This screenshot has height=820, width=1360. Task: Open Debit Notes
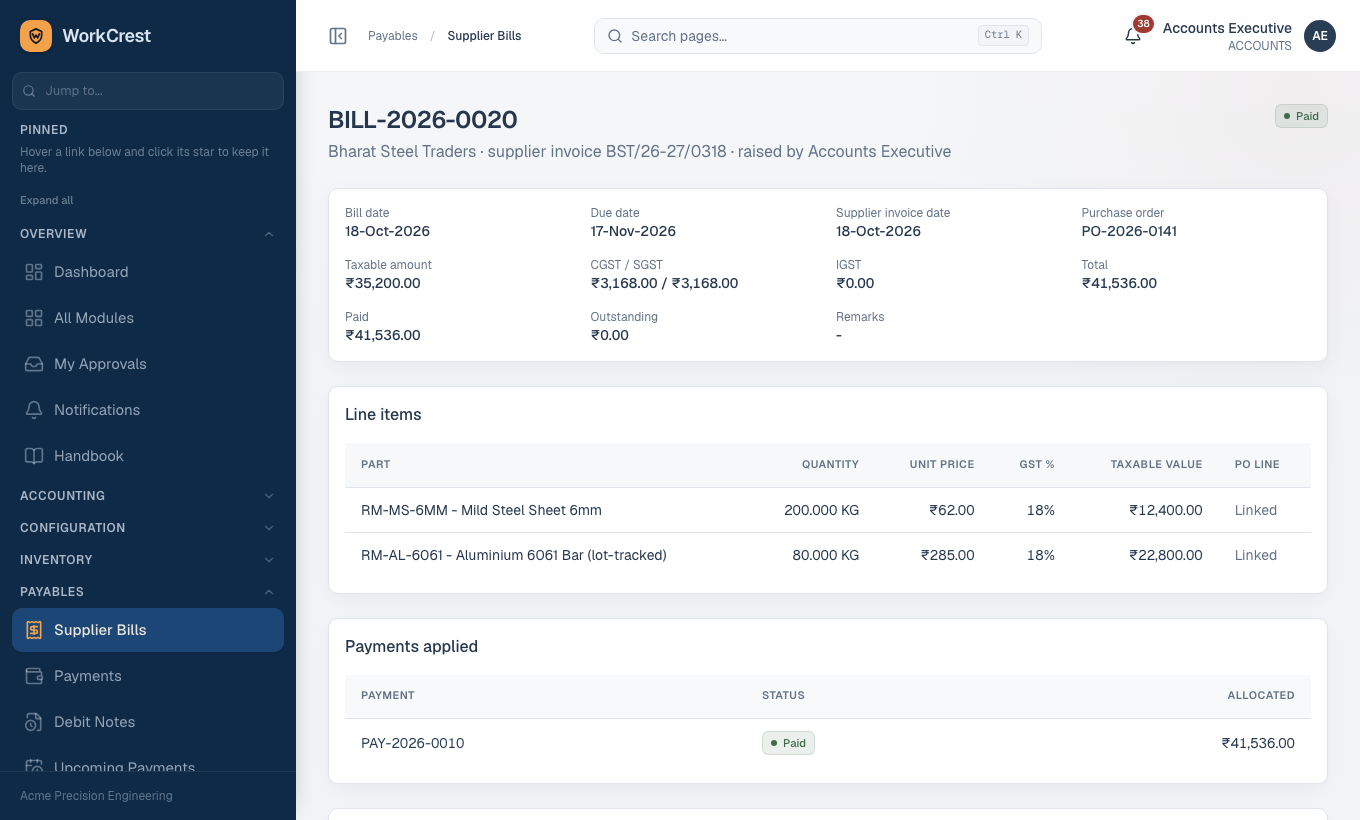coord(148,722)
